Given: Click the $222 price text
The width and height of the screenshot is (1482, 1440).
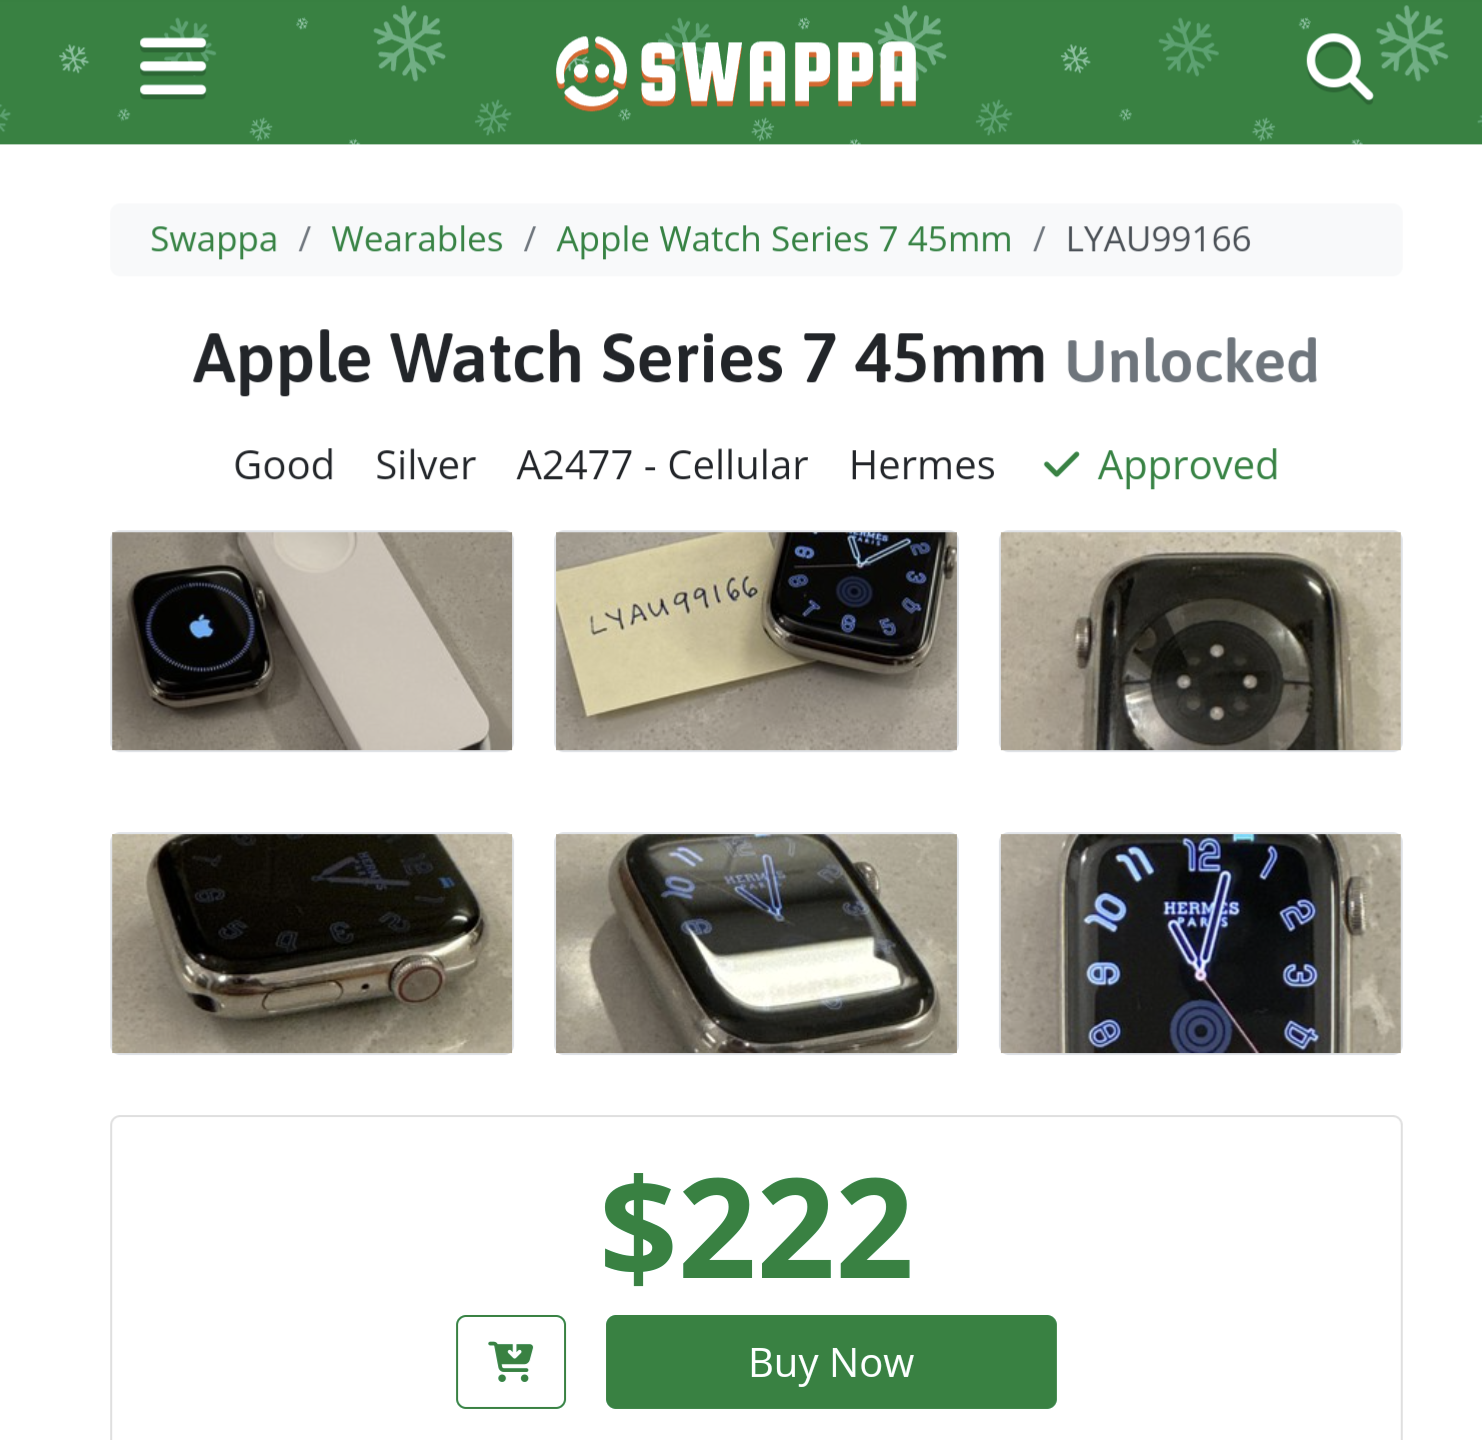Looking at the screenshot, I should coord(757,1228).
